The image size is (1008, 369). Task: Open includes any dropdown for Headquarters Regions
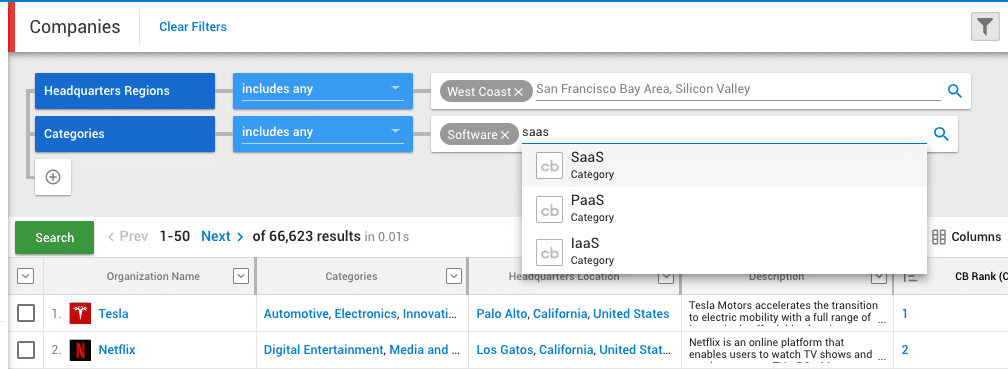[323, 91]
